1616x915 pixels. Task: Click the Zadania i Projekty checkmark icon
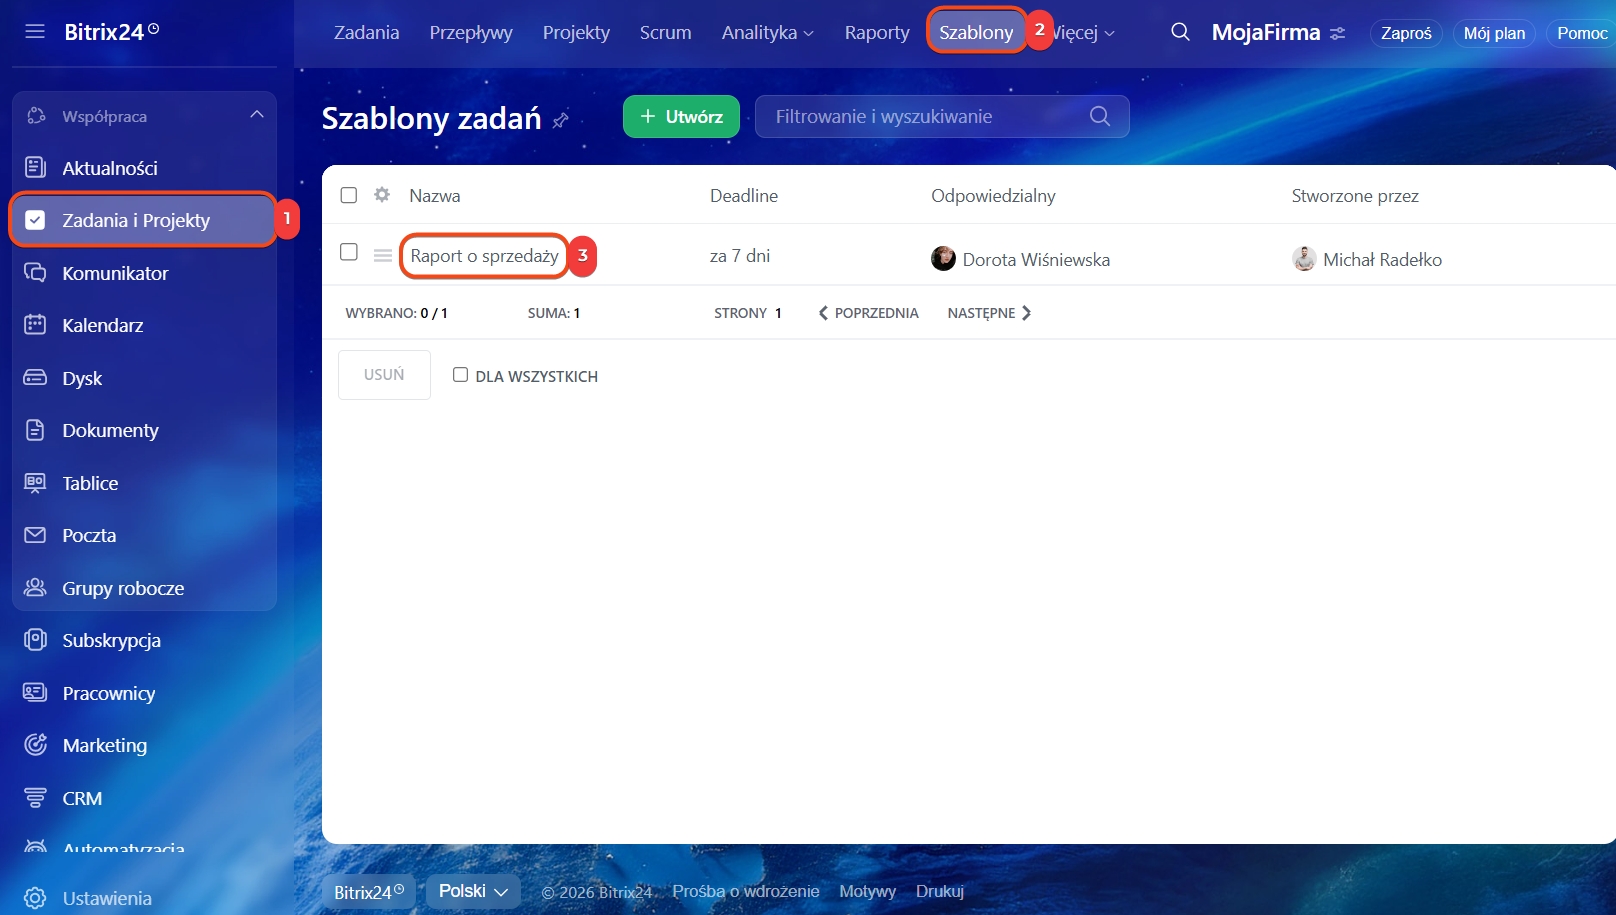[35, 220]
